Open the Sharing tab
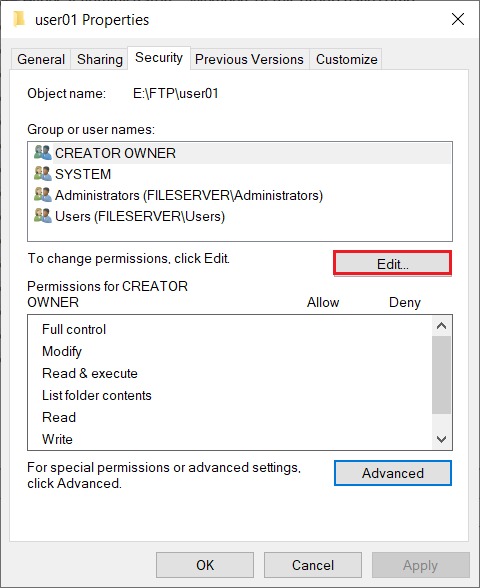Viewport: 480px width, 588px height. 100,59
